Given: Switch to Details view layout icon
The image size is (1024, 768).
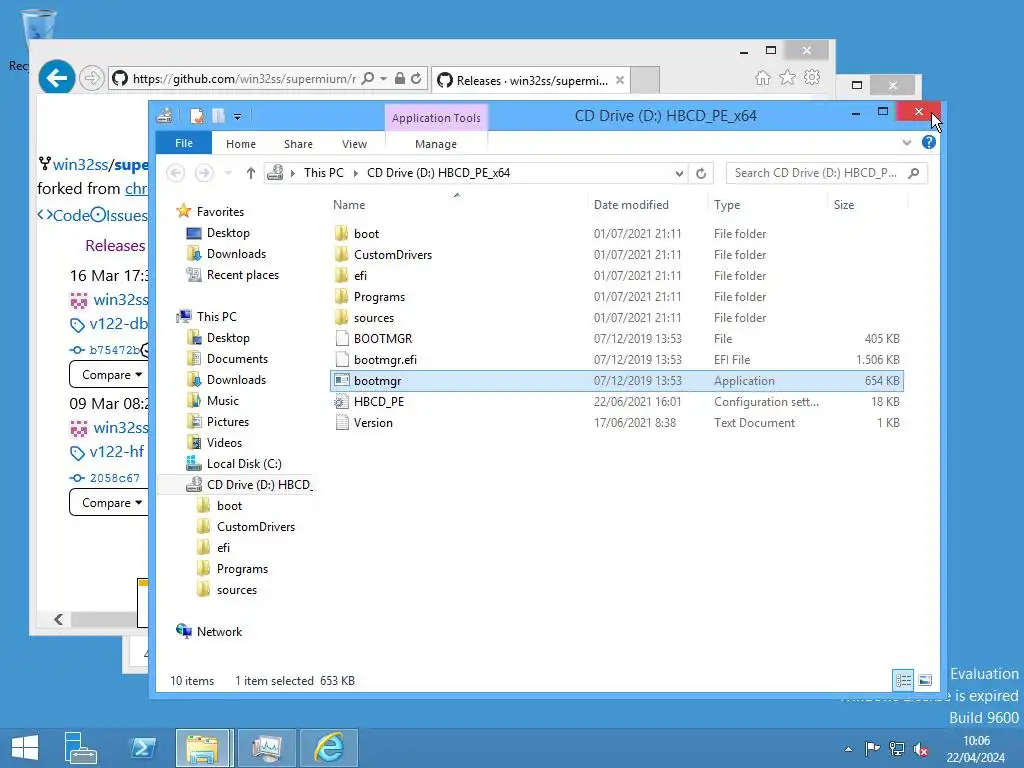Looking at the screenshot, I should point(903,680).
